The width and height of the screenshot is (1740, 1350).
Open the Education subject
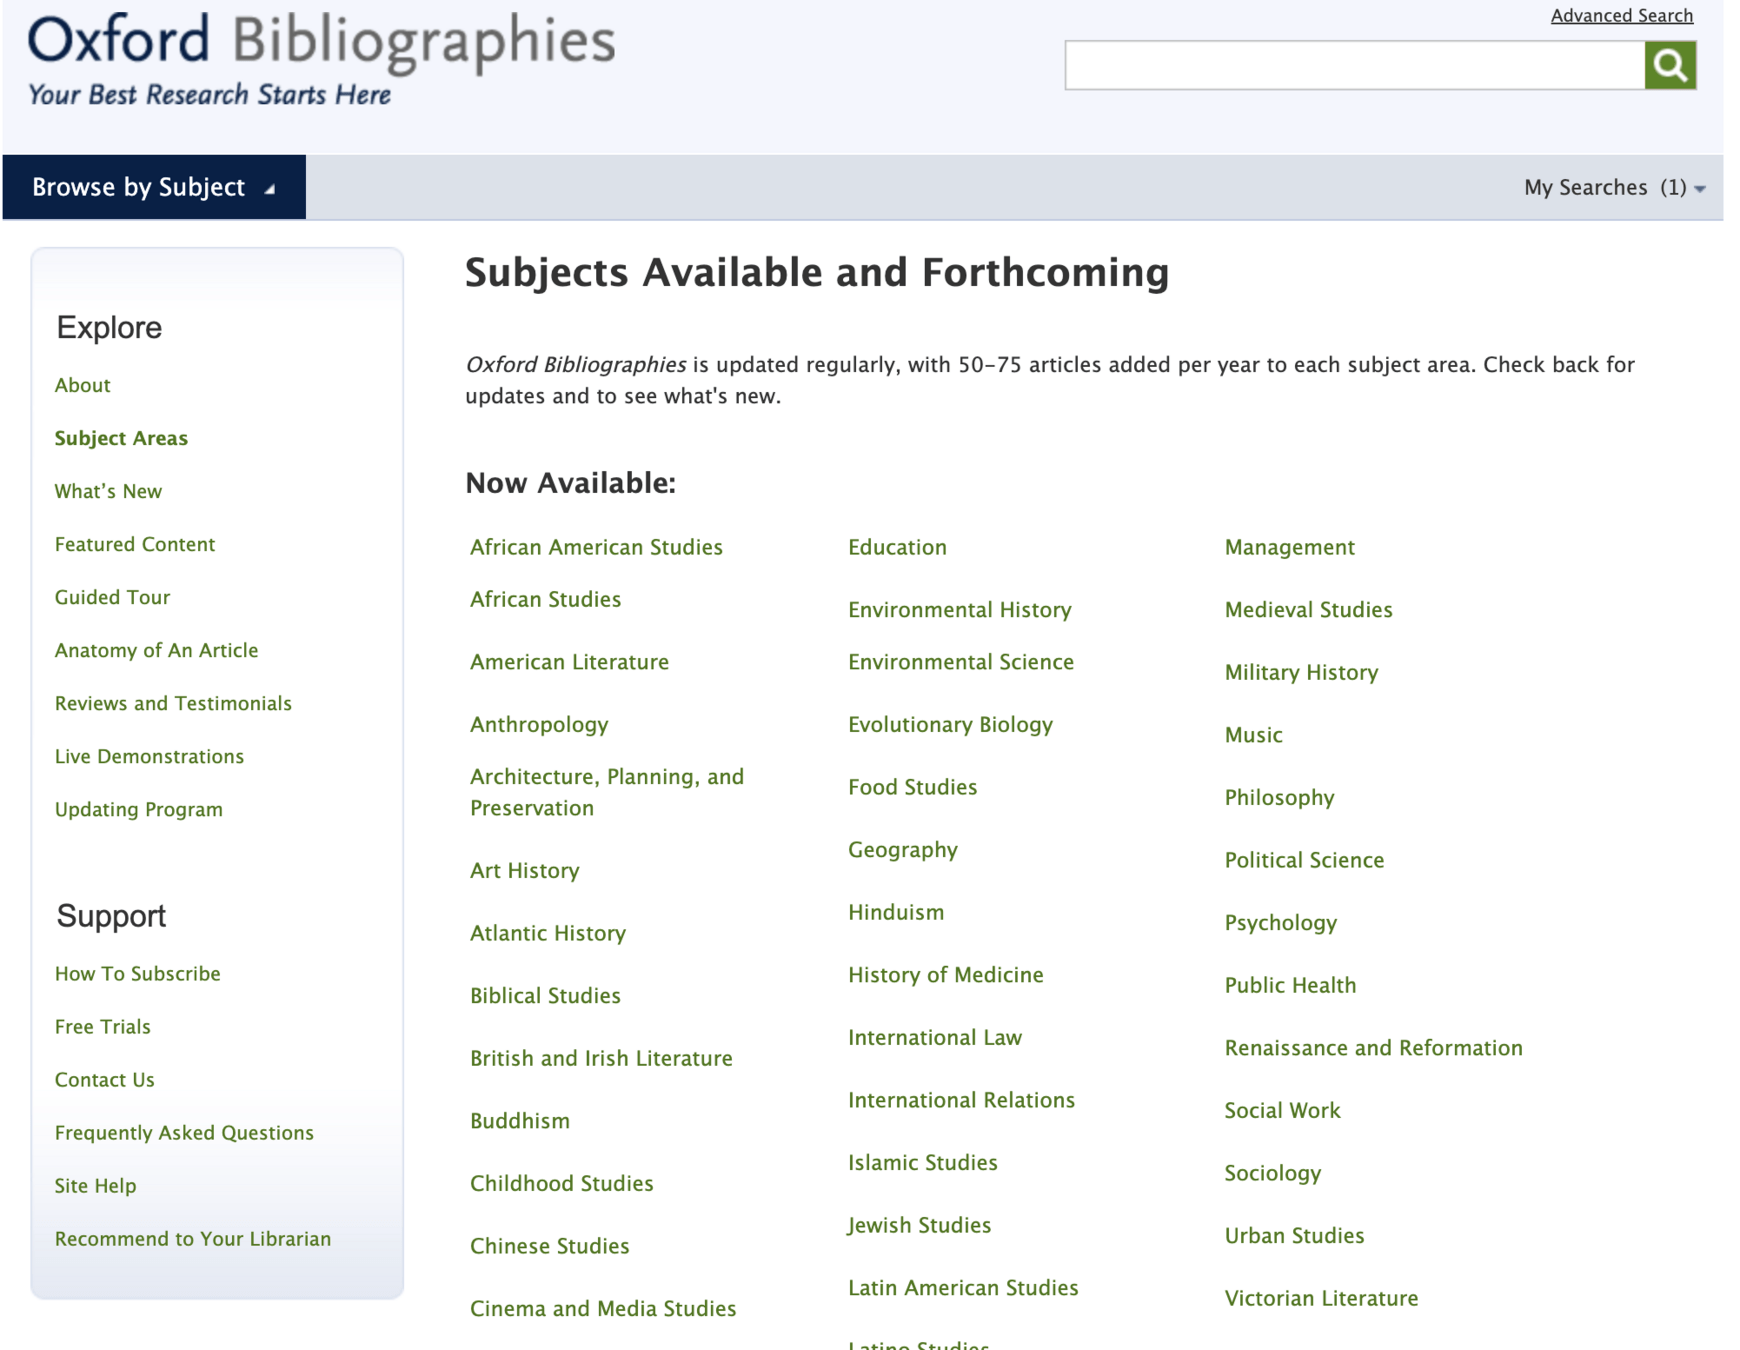click(x=897, y=547)
